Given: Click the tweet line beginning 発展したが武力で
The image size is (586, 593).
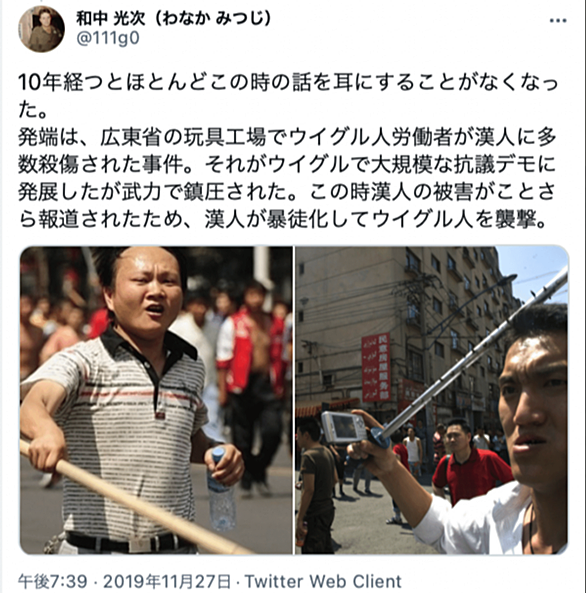Looking at the screenshot, I should coord(288,193).
